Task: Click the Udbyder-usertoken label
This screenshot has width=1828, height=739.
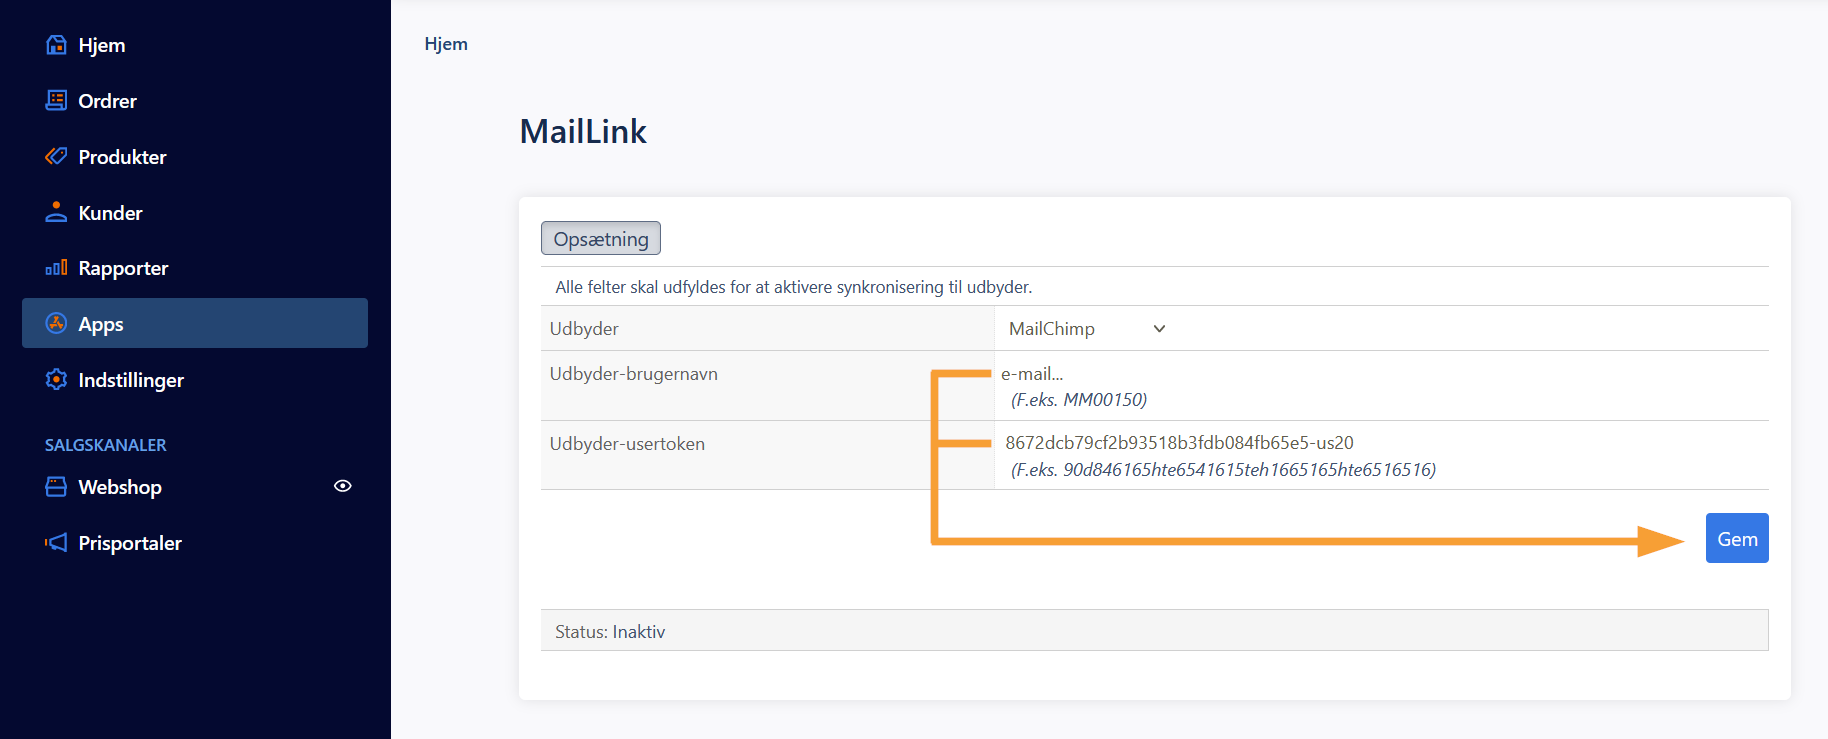Action: tap(627, 444)
